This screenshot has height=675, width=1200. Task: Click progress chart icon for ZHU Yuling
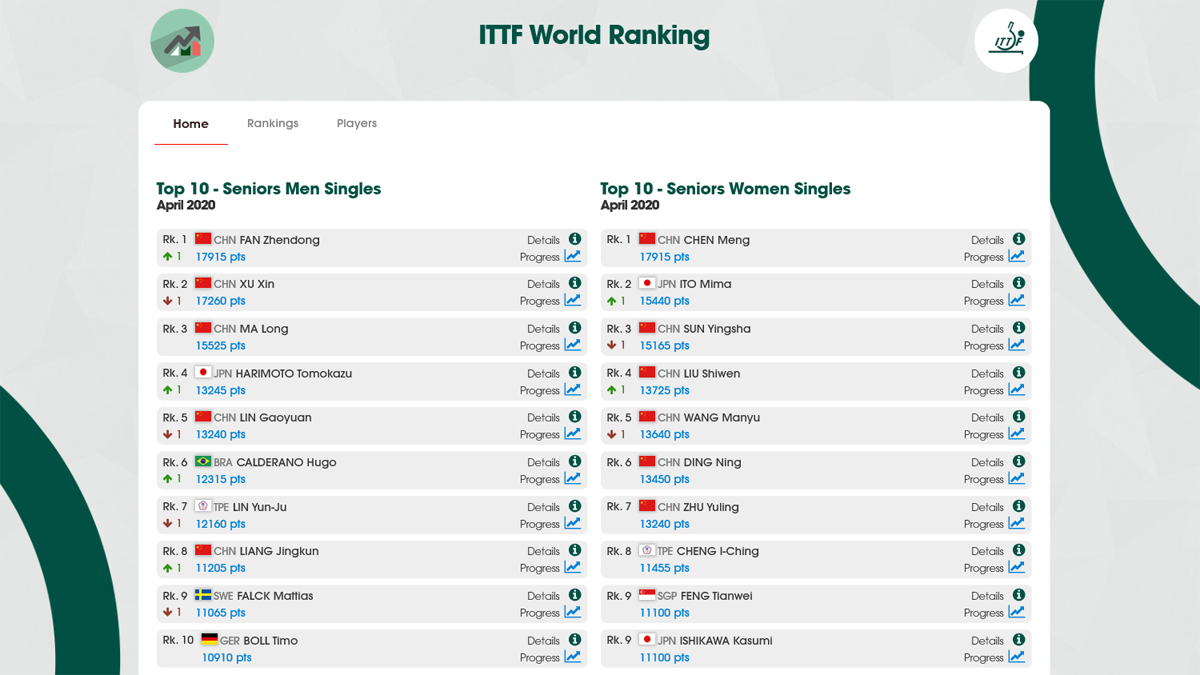[1016, 523]
